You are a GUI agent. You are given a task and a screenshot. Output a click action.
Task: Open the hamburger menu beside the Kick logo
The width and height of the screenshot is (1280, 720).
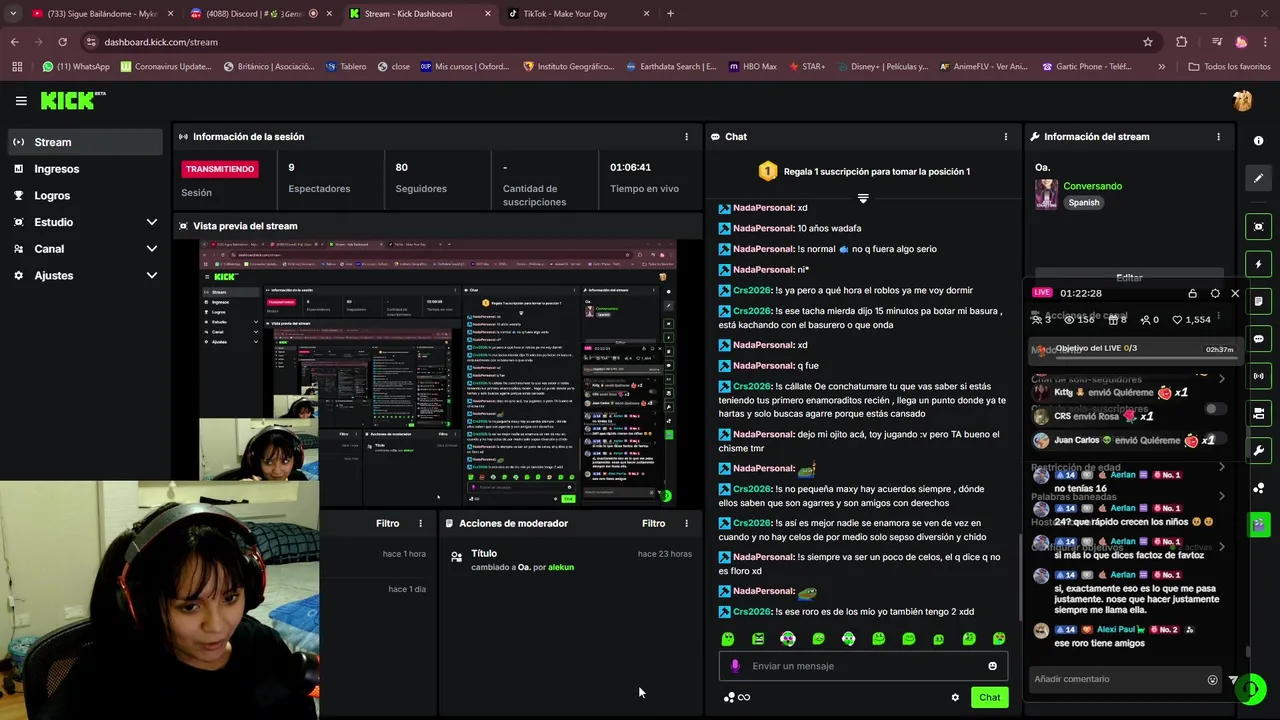(x=21, y=101)
